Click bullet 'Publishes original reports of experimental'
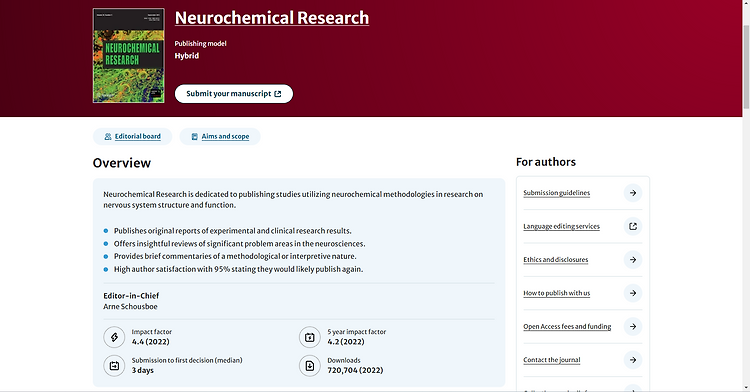This screenshot has height=392, width=750. [232, 231]
